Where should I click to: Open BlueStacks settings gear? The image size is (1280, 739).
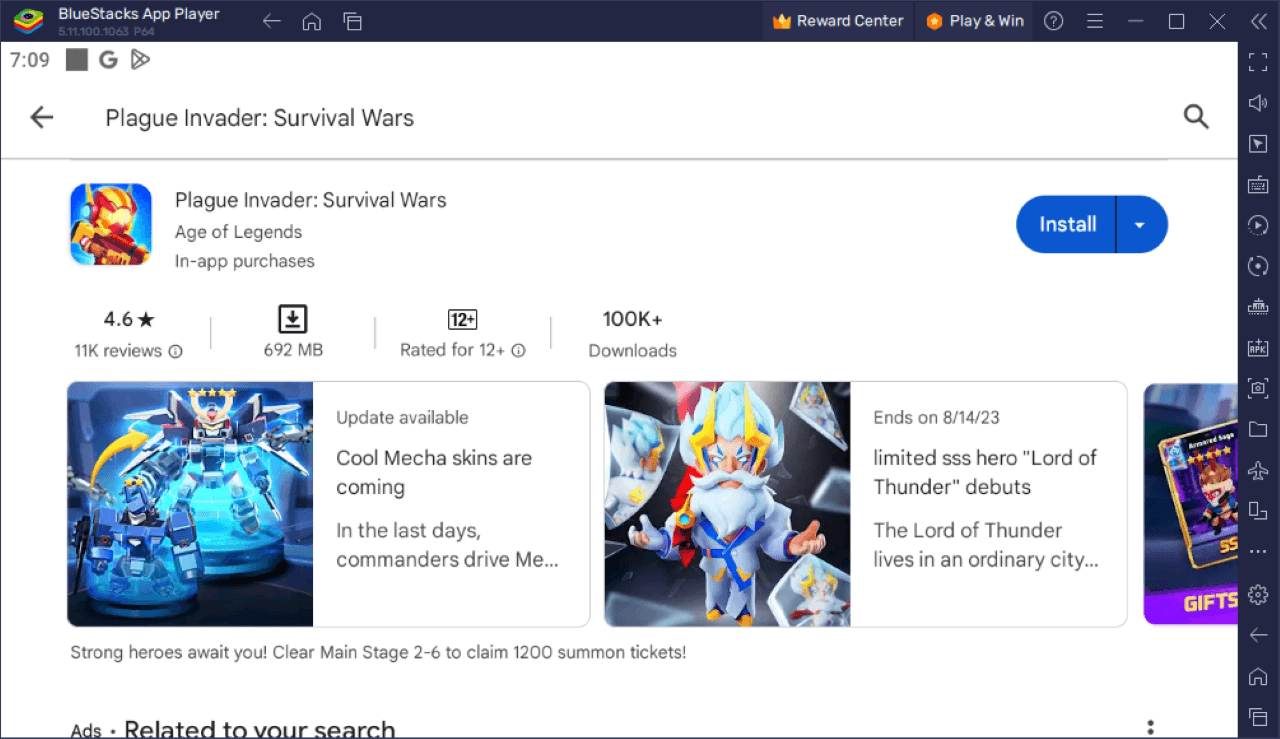pyautogui.click(x=1258, y=594)
